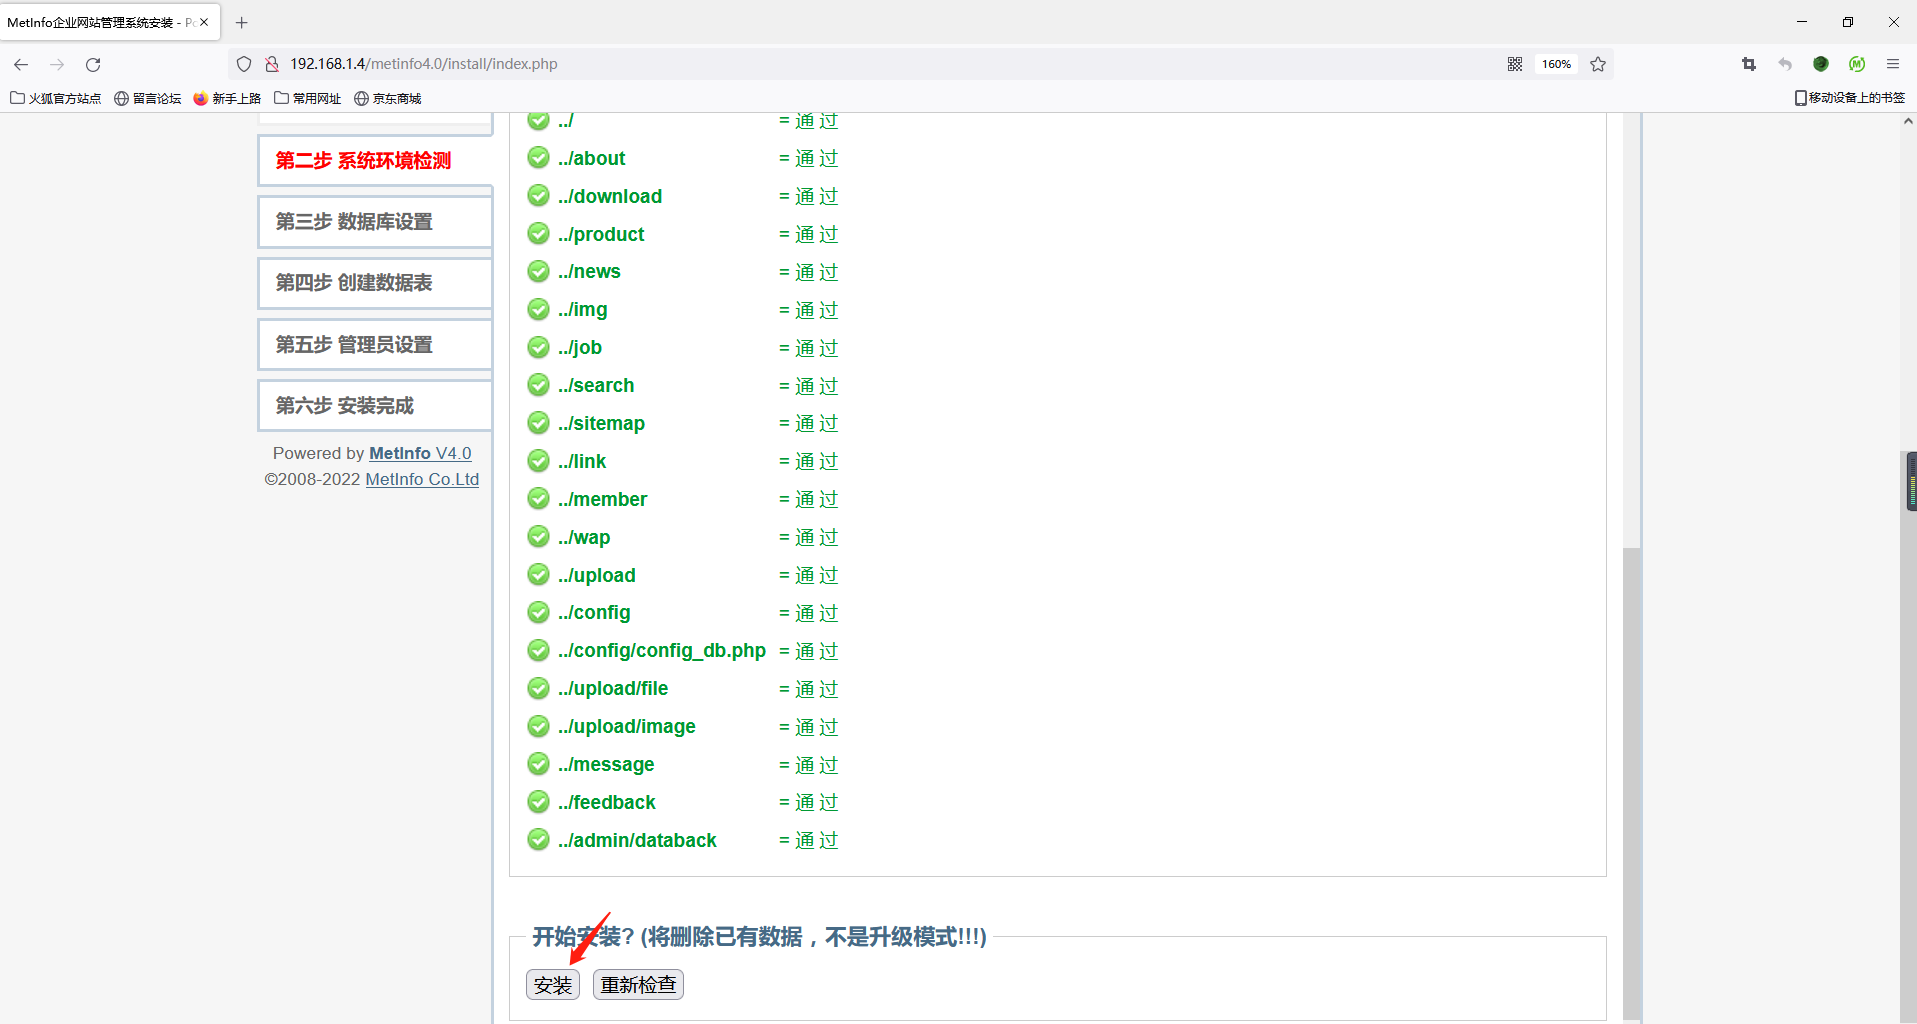Viewport: 1917px width, 1024px height.
Task: Click the 开始安装 warning heading text
Action: pos(759,937)
